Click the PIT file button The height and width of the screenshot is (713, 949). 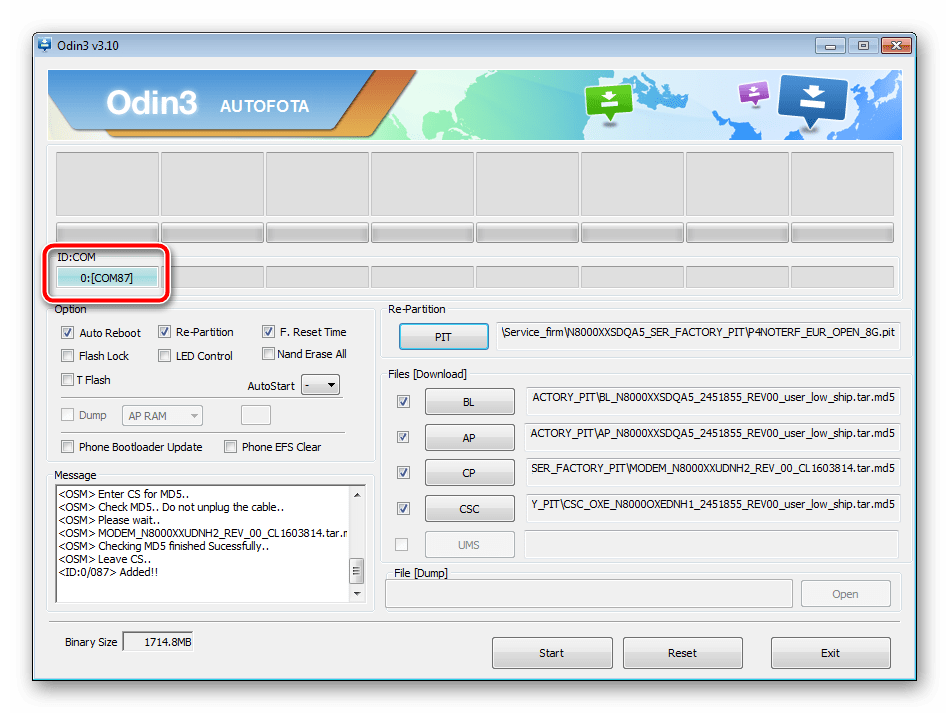coord(444,337)
